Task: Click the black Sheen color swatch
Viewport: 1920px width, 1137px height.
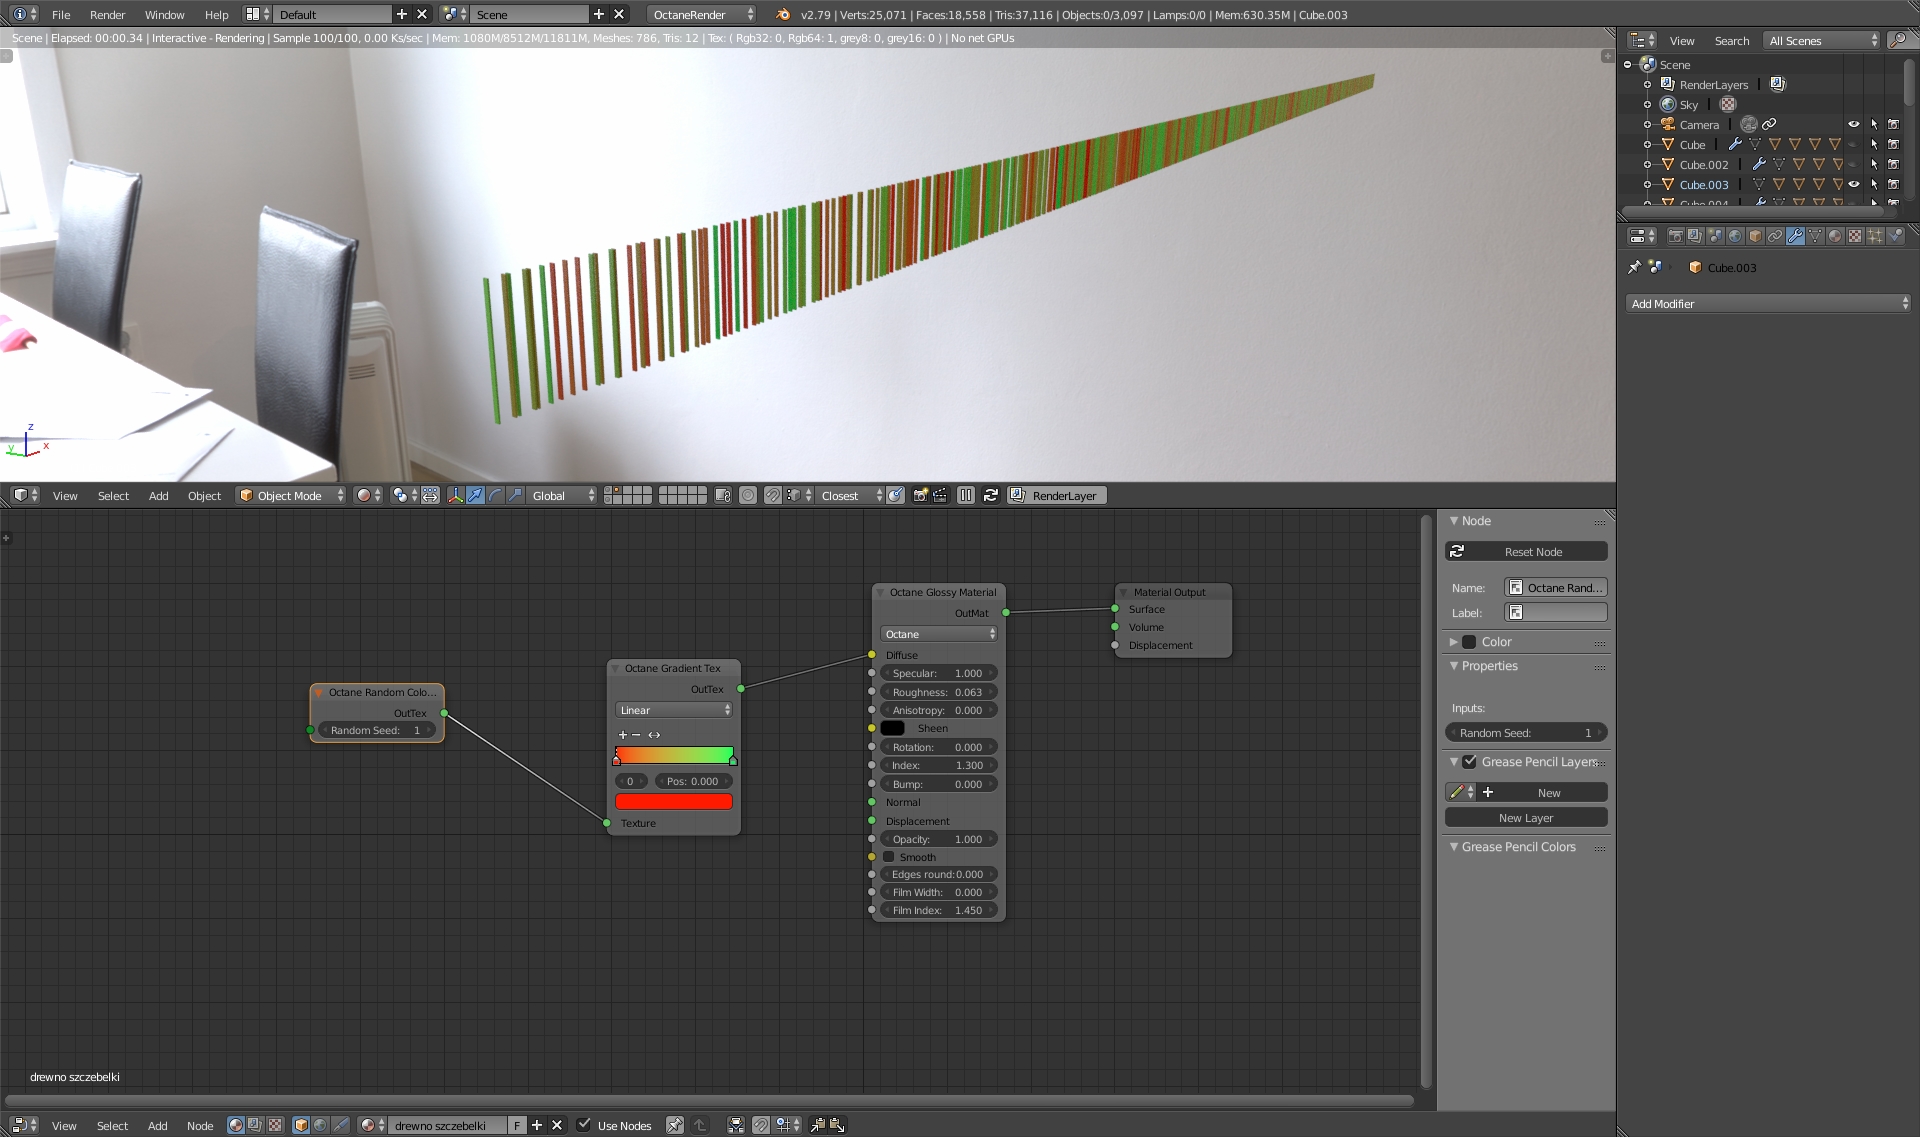Action: [x=893, y=728]
